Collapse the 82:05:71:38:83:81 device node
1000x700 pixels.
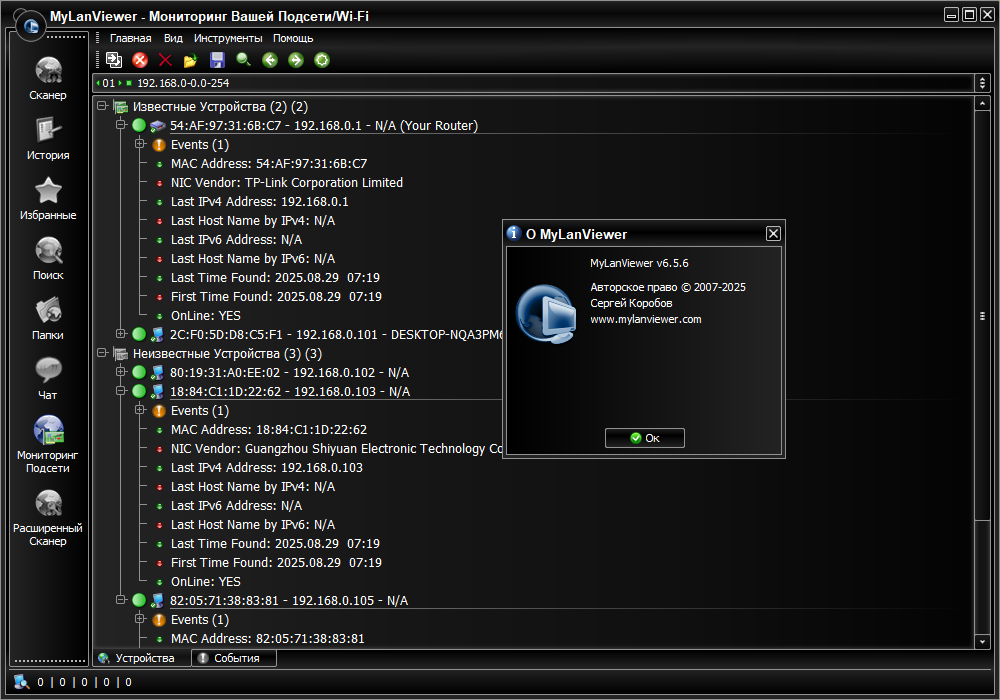(121, 600)
